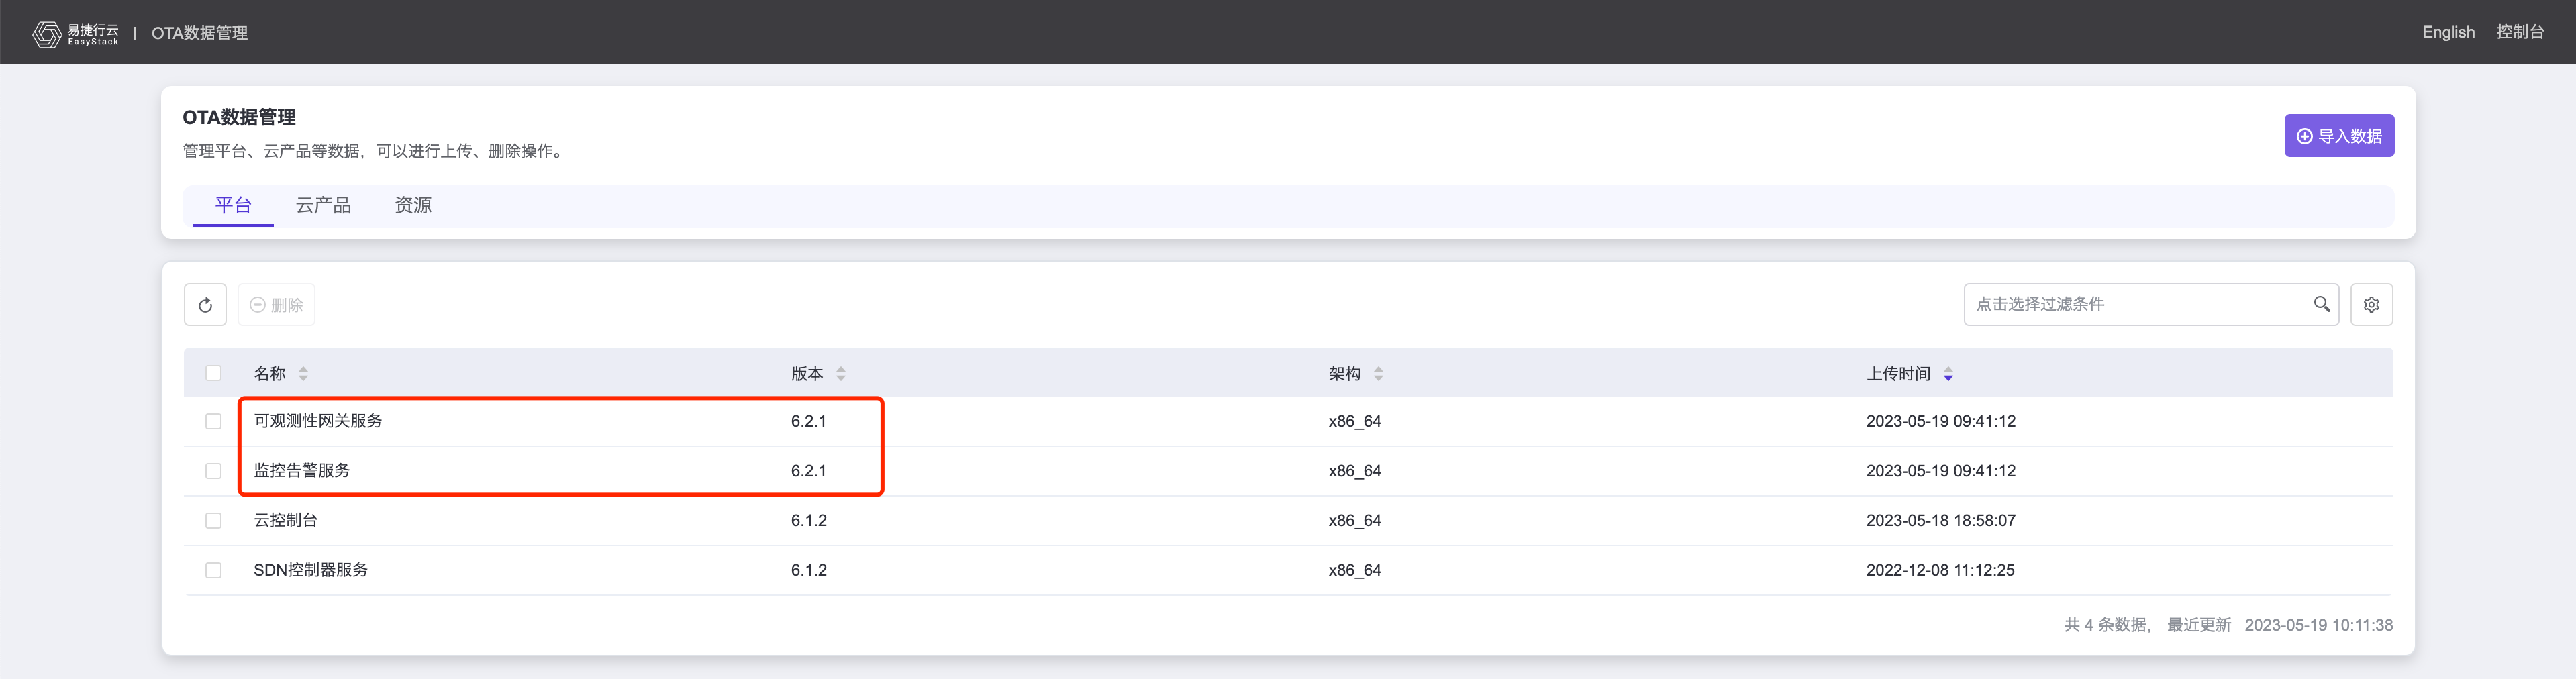Screen dimensions: 2576x679
Task: Check the 监控告警服务 row checkbox
Action: point(213,471)
